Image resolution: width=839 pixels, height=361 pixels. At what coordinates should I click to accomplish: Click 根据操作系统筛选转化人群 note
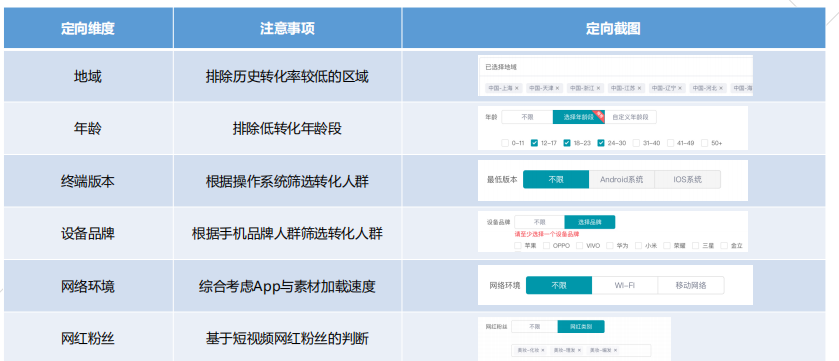tap(287, 181)
